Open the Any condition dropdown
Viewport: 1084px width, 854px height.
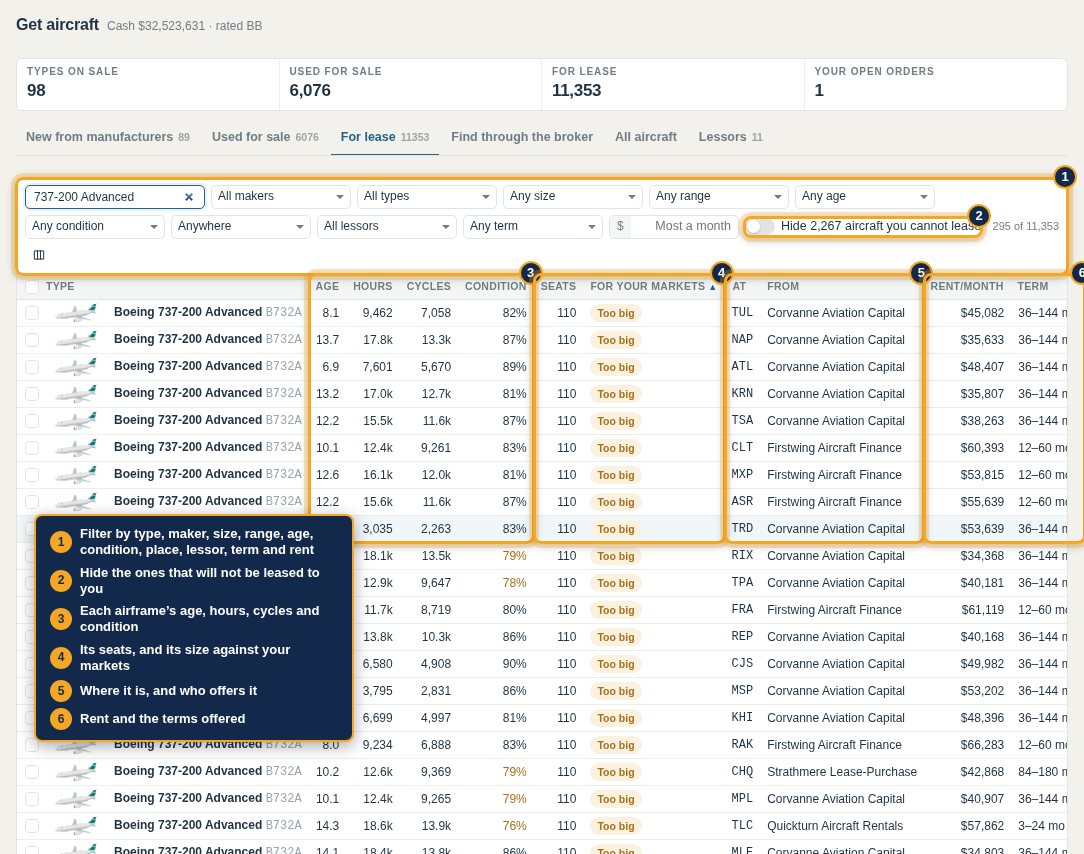click(x=95, y=226)
